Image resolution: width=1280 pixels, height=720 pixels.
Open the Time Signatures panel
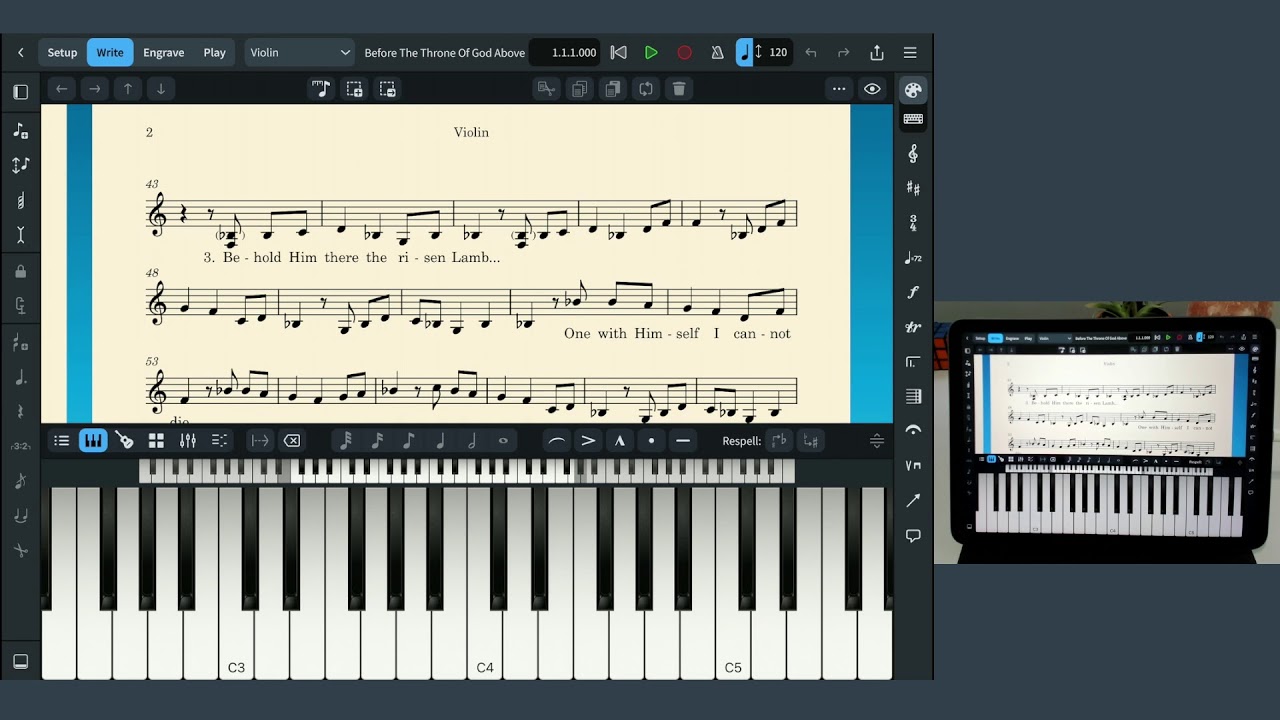coord(913,223)
